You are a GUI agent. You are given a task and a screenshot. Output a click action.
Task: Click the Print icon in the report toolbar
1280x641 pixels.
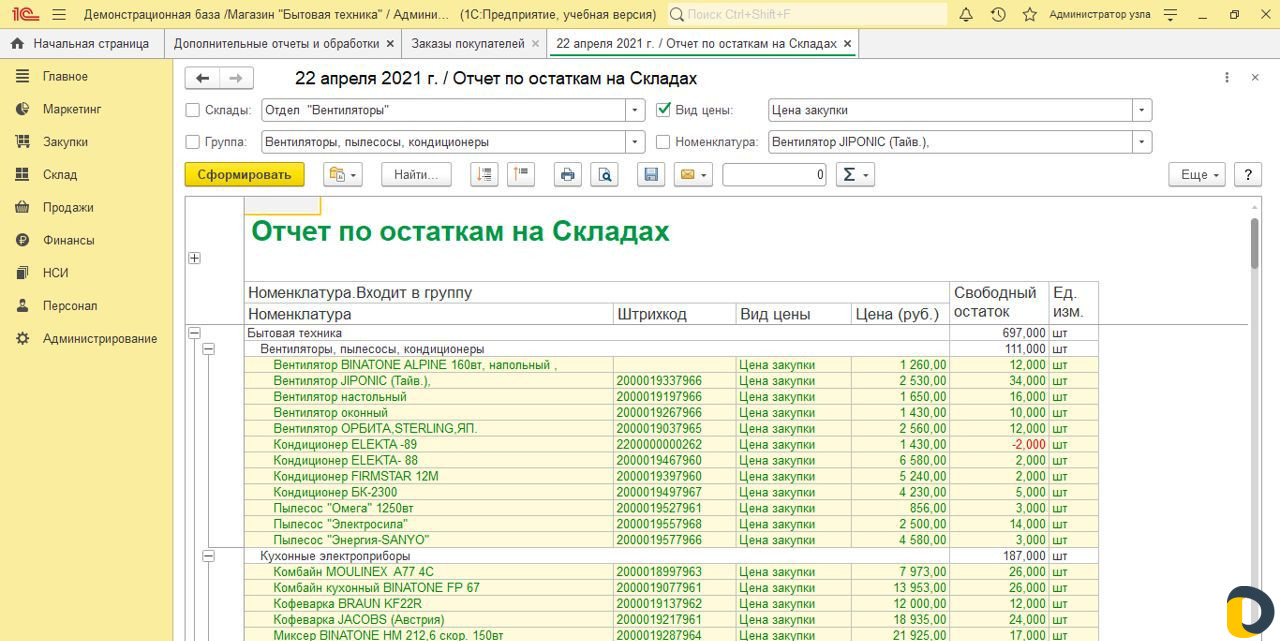coord(568,174)
